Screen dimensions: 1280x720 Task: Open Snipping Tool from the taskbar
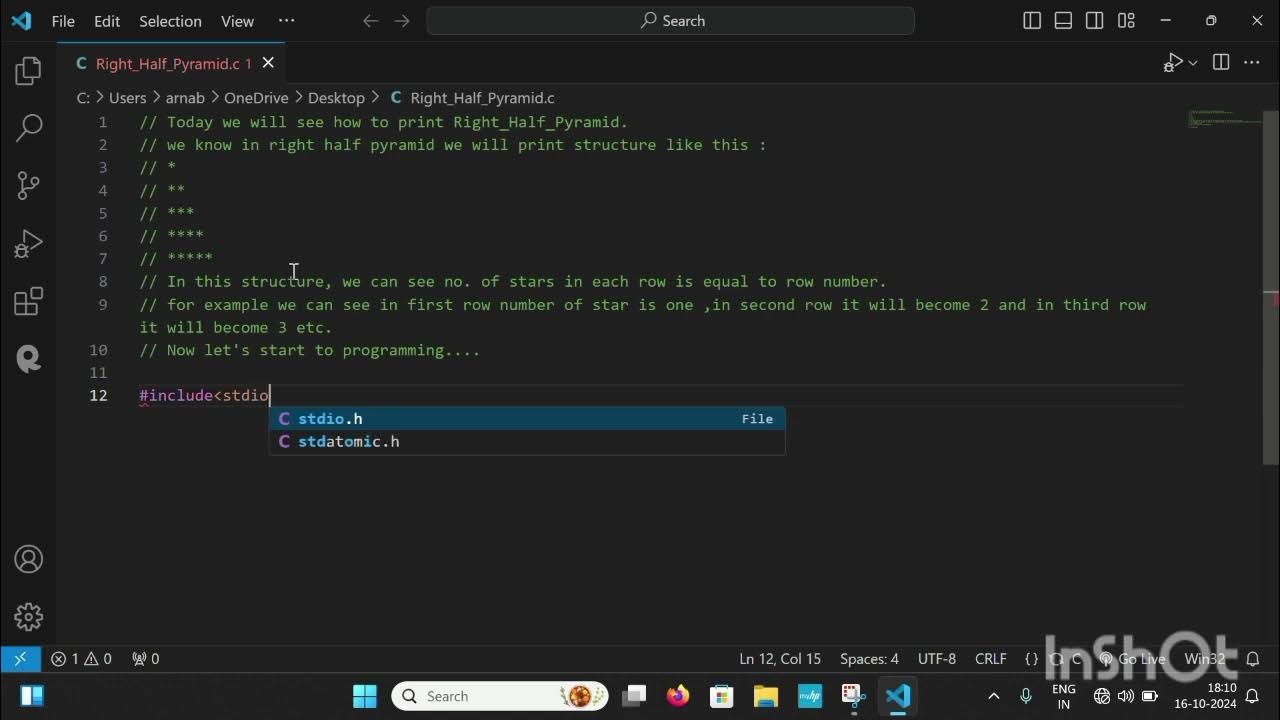click(x=853, y=696)
